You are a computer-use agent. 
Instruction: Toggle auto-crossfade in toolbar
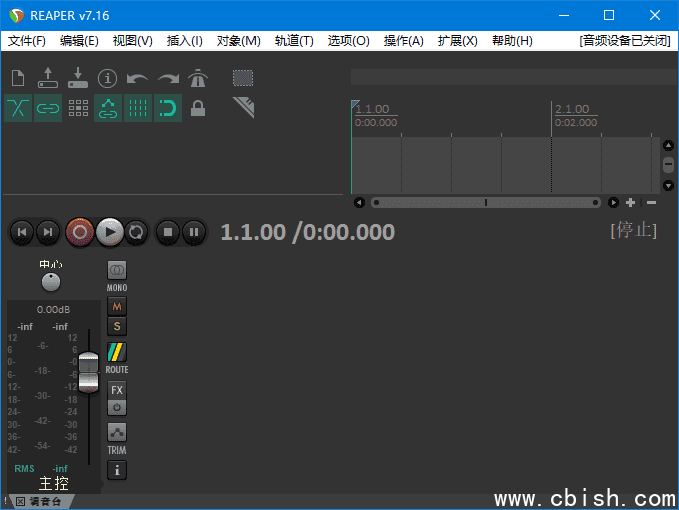point(18,108)
